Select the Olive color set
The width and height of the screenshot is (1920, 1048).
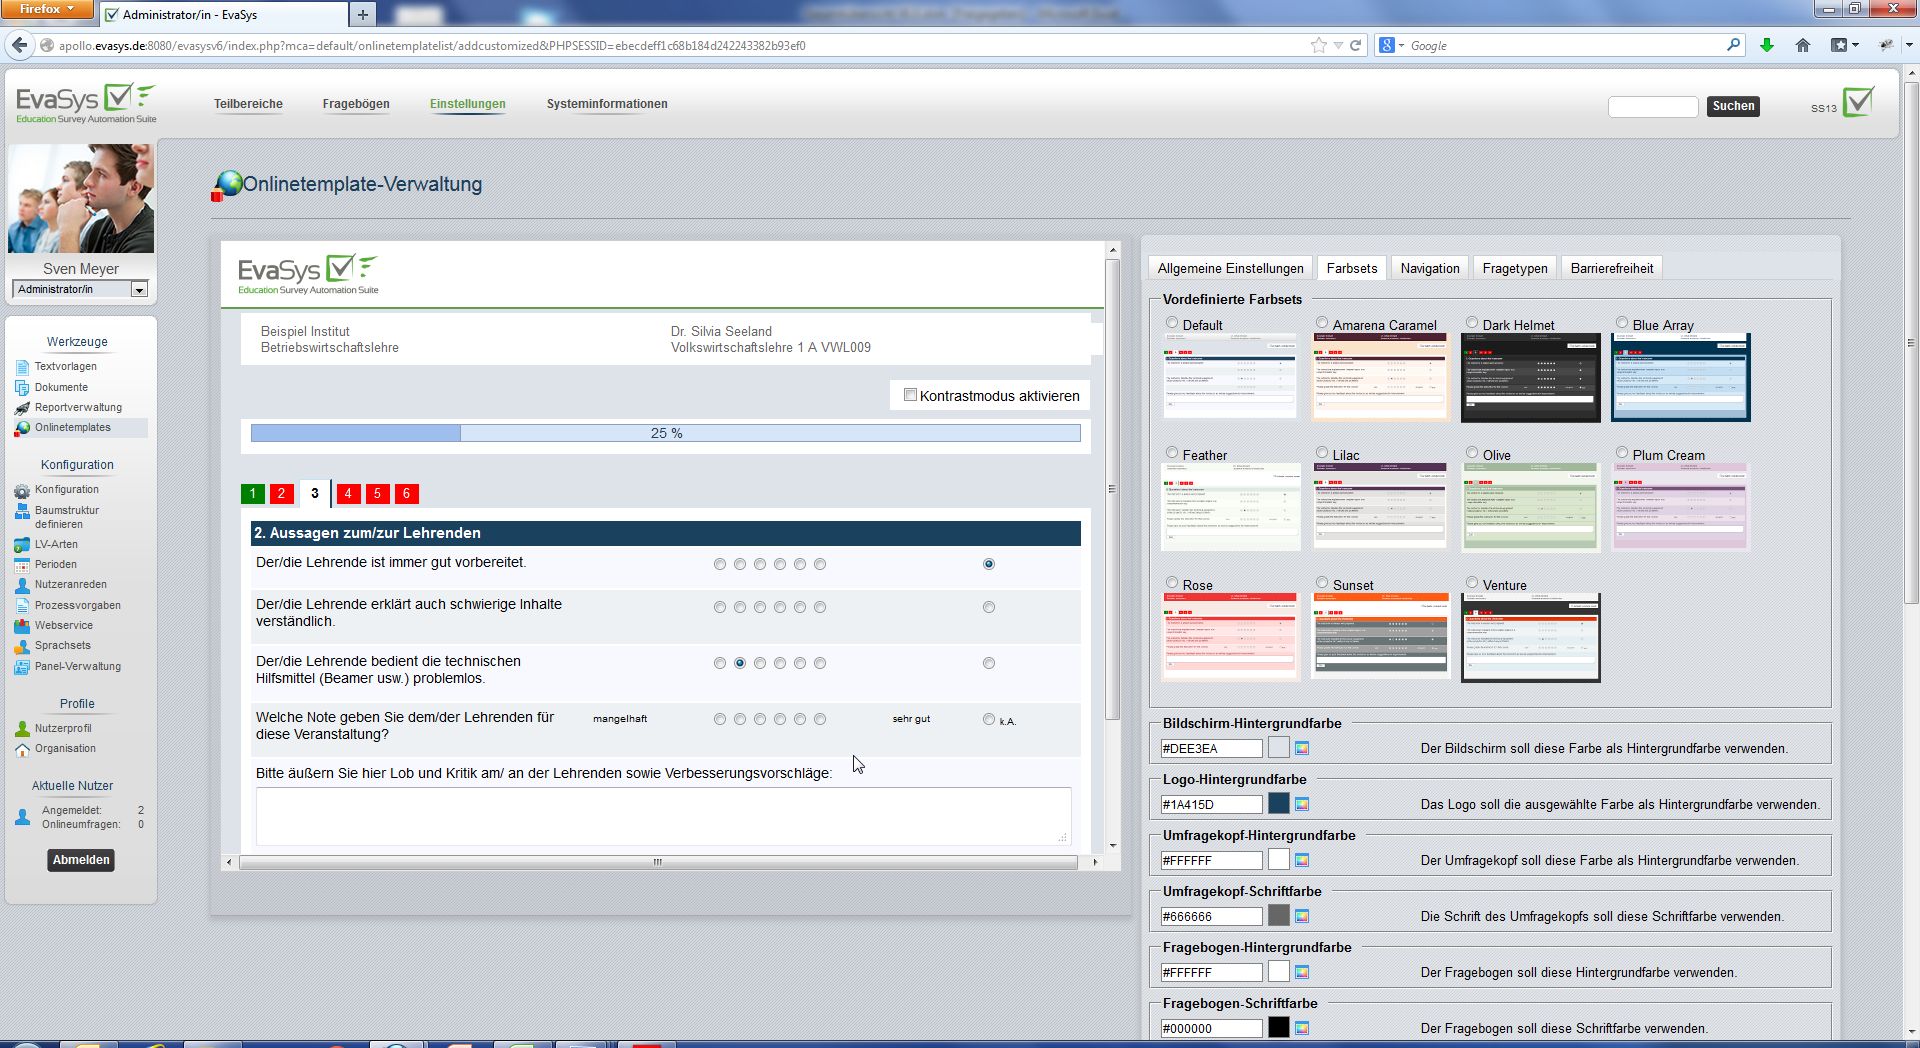(x=1471, y=452)
